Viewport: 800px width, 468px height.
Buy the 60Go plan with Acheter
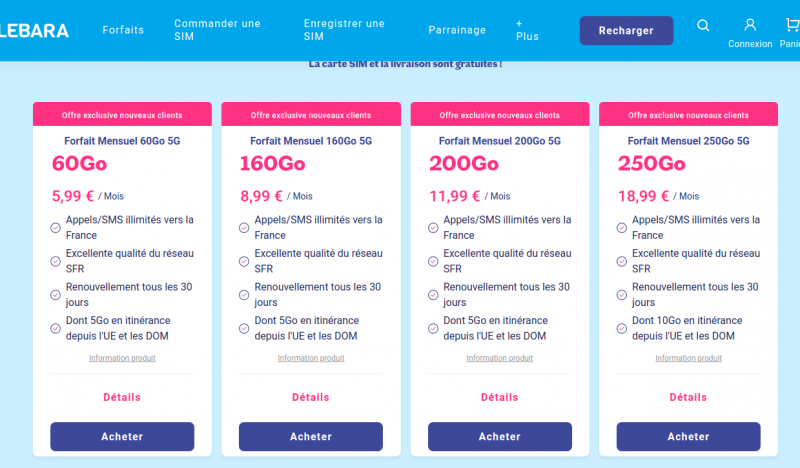point(122,436)
